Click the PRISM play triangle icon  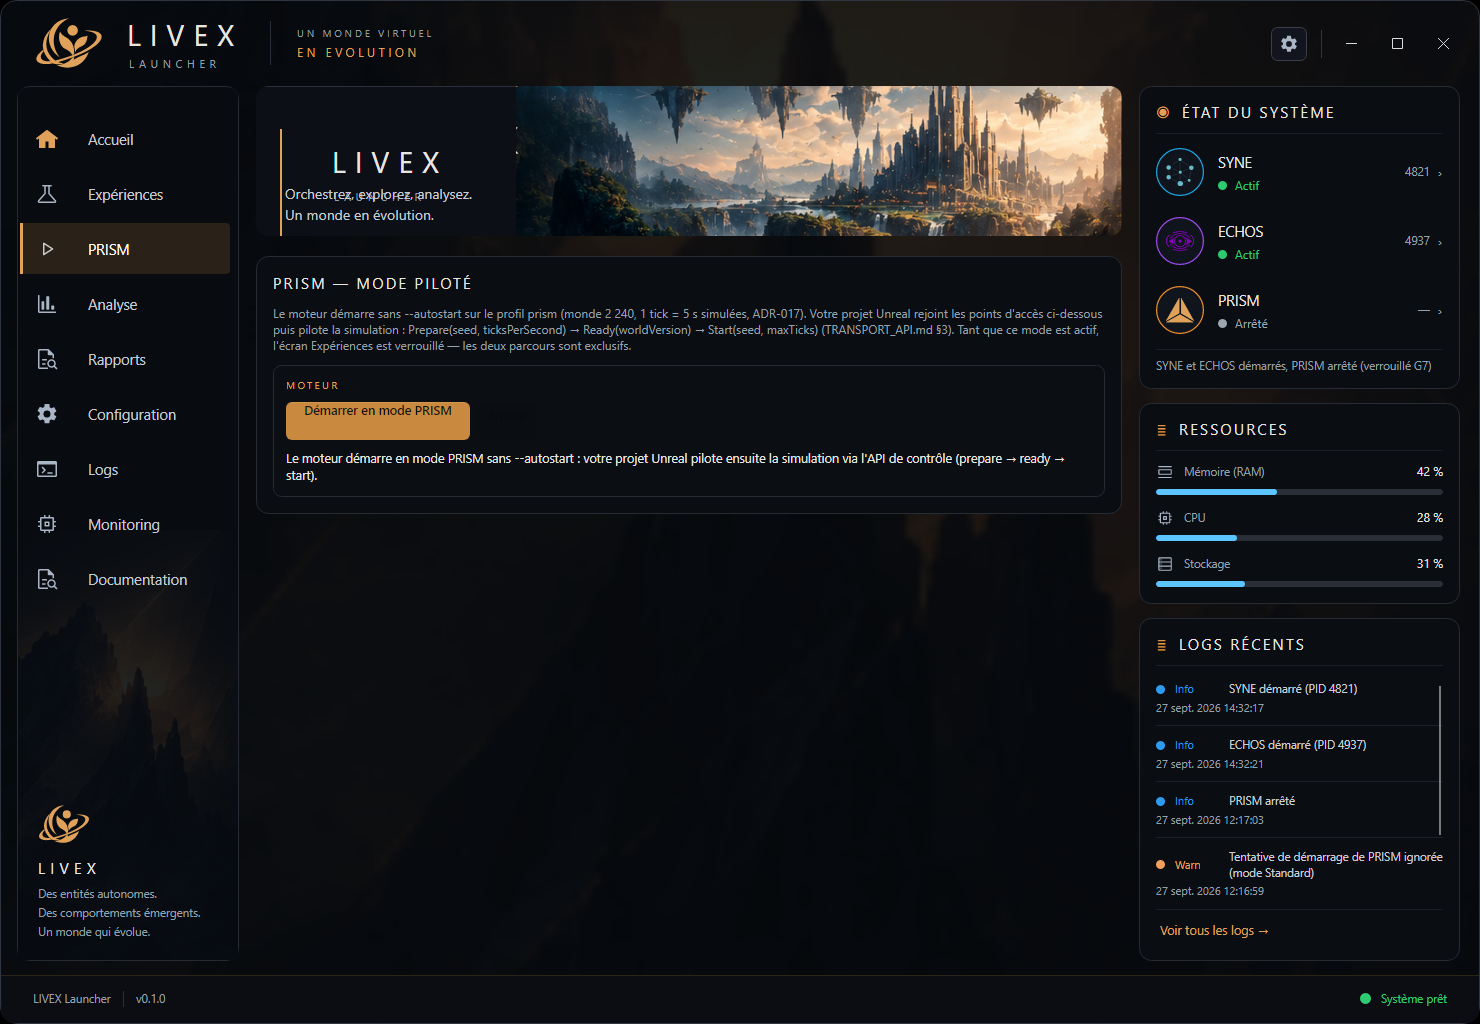click(x=47, y=249)
